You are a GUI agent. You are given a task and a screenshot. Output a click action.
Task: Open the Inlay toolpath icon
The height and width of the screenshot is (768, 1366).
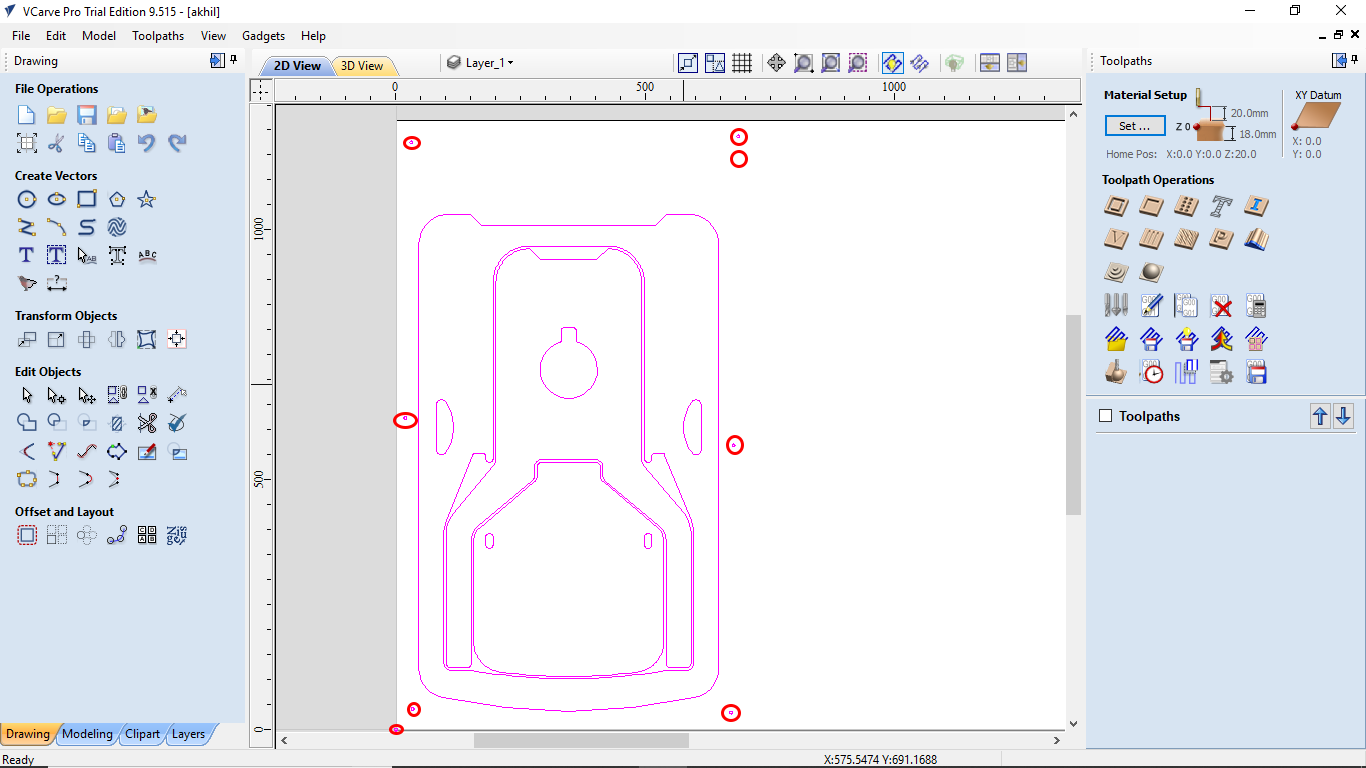click(1256, 206)
